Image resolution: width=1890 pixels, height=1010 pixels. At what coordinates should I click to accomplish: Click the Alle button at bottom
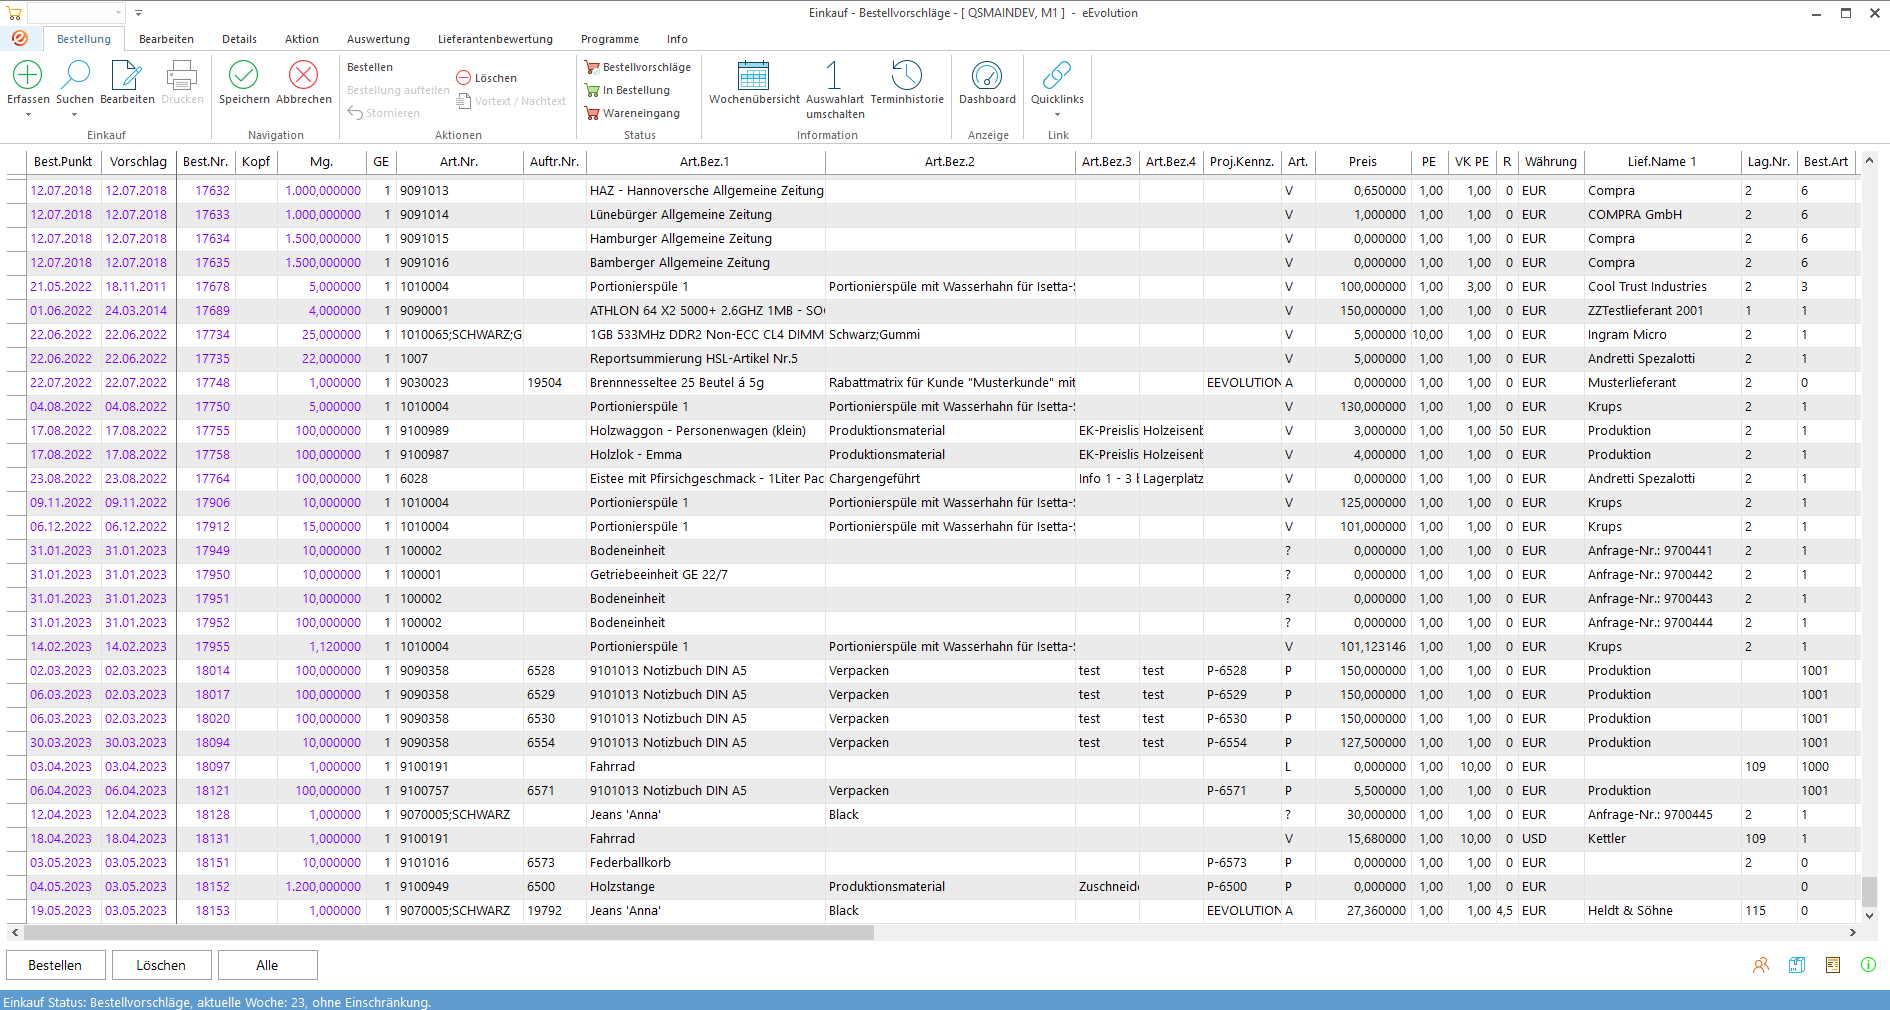pos(267,965)
